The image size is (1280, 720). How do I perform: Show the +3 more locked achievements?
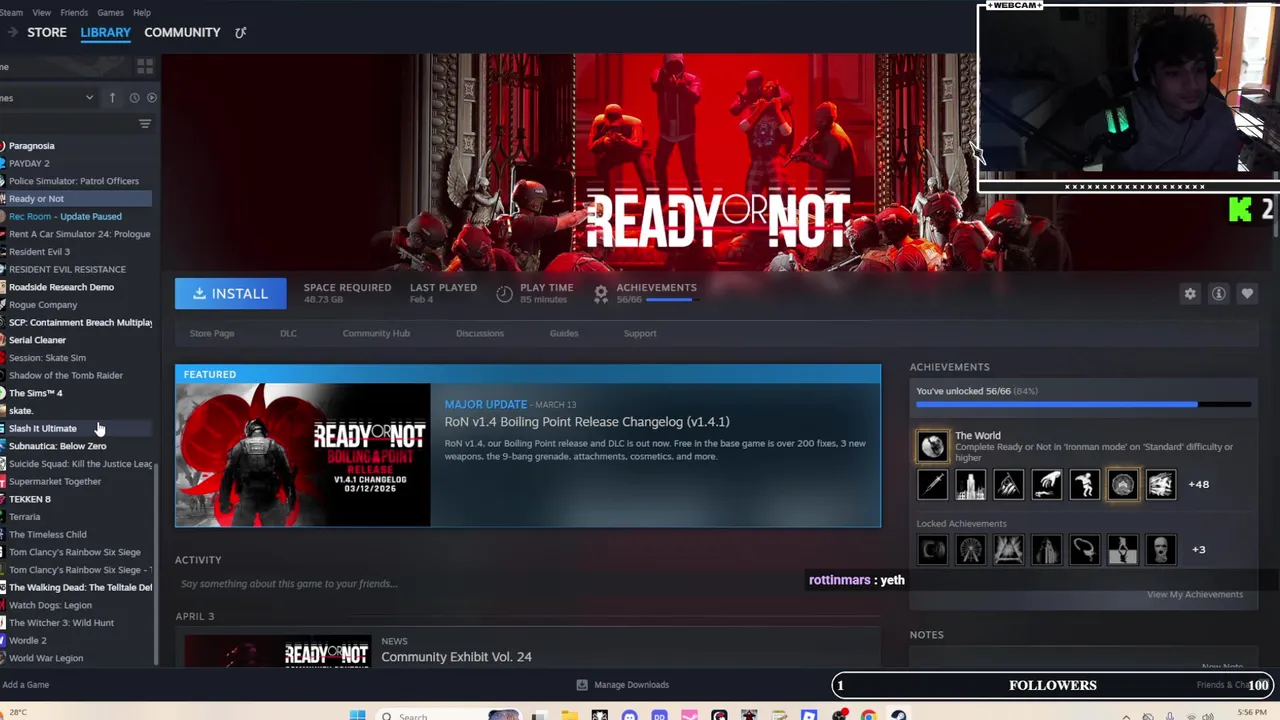point(1198,549)
